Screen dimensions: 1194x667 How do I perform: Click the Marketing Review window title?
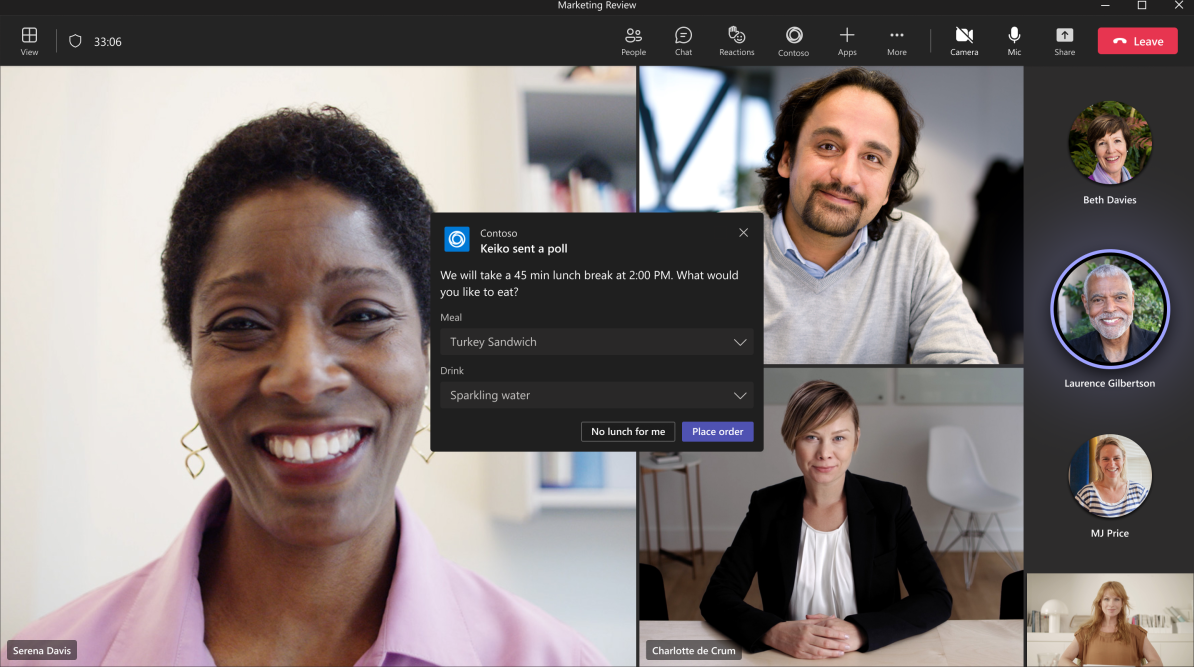coord(596,5)
